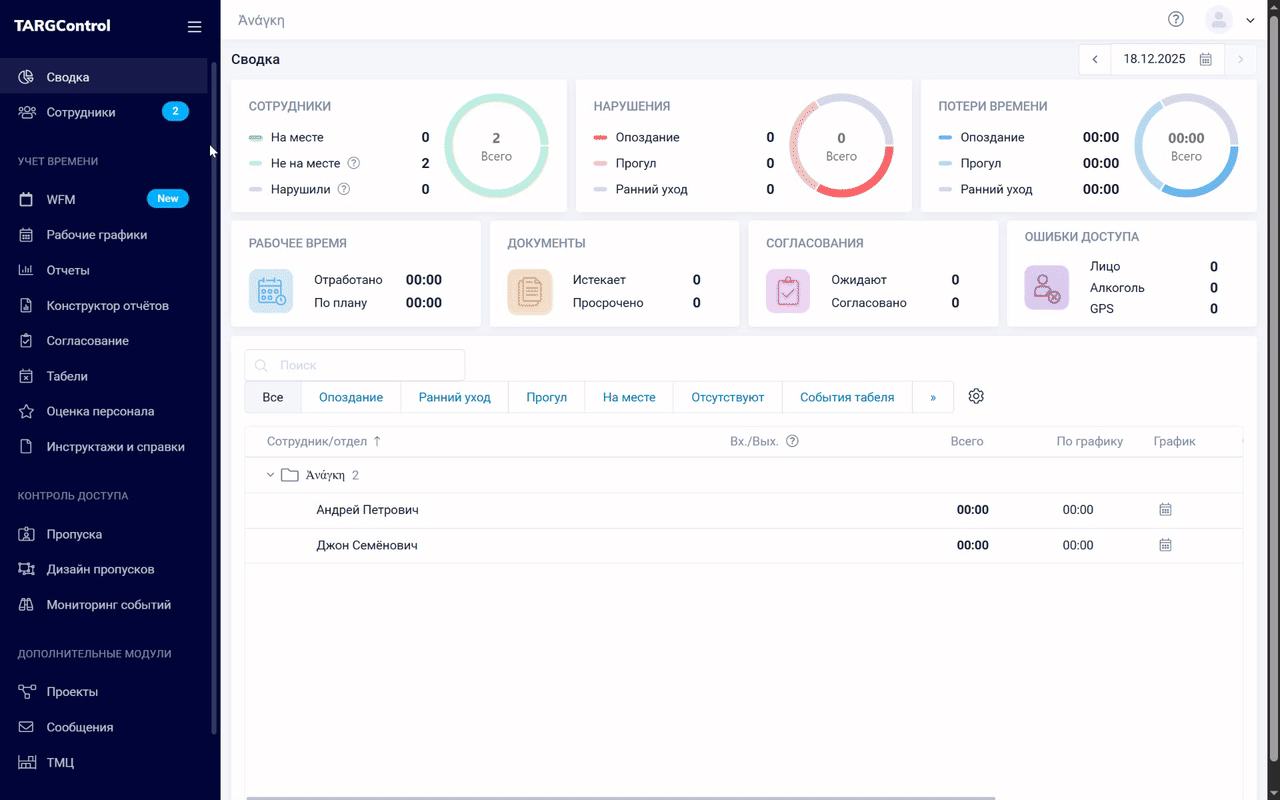Open schedule icon for Андрей Петрович
Screen dimensions: 1280x800
(x=1165, y=510)
